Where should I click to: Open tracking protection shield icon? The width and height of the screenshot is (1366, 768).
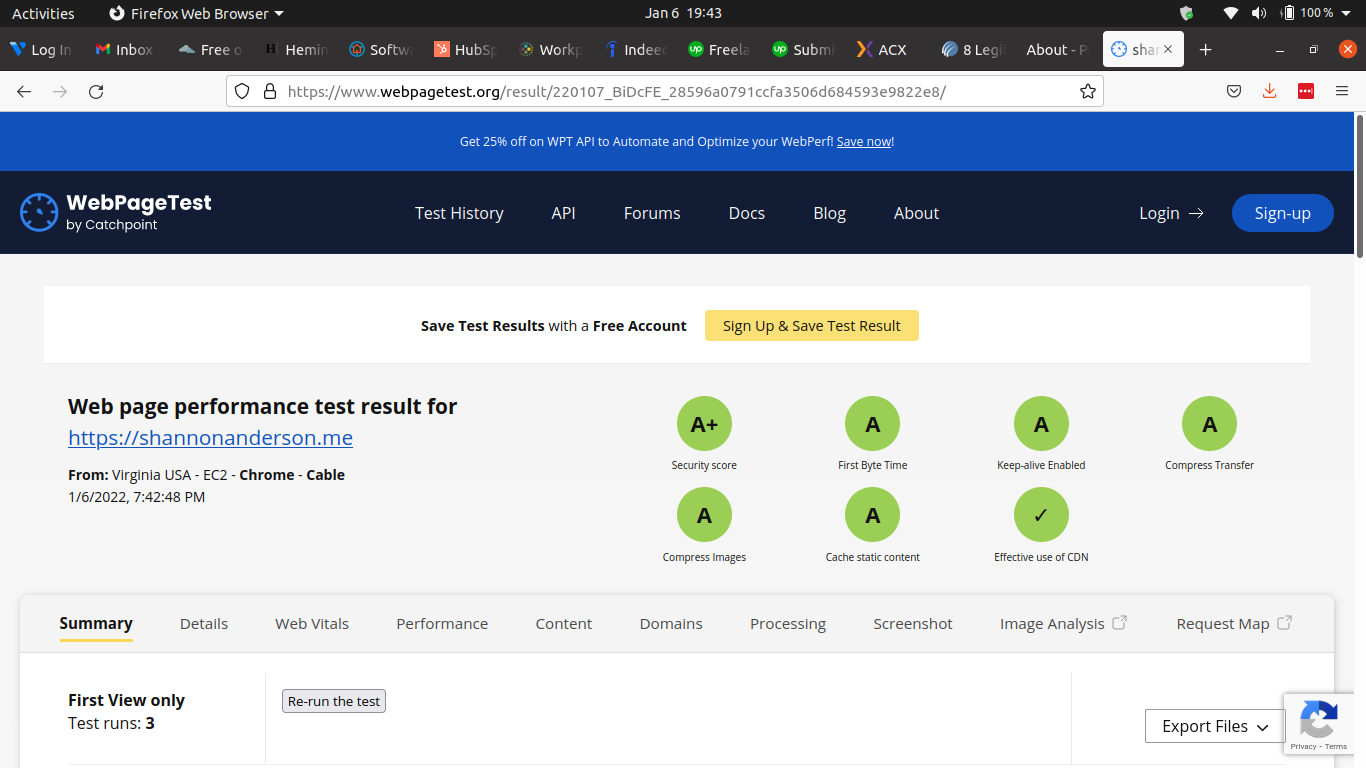click(241, 91)
